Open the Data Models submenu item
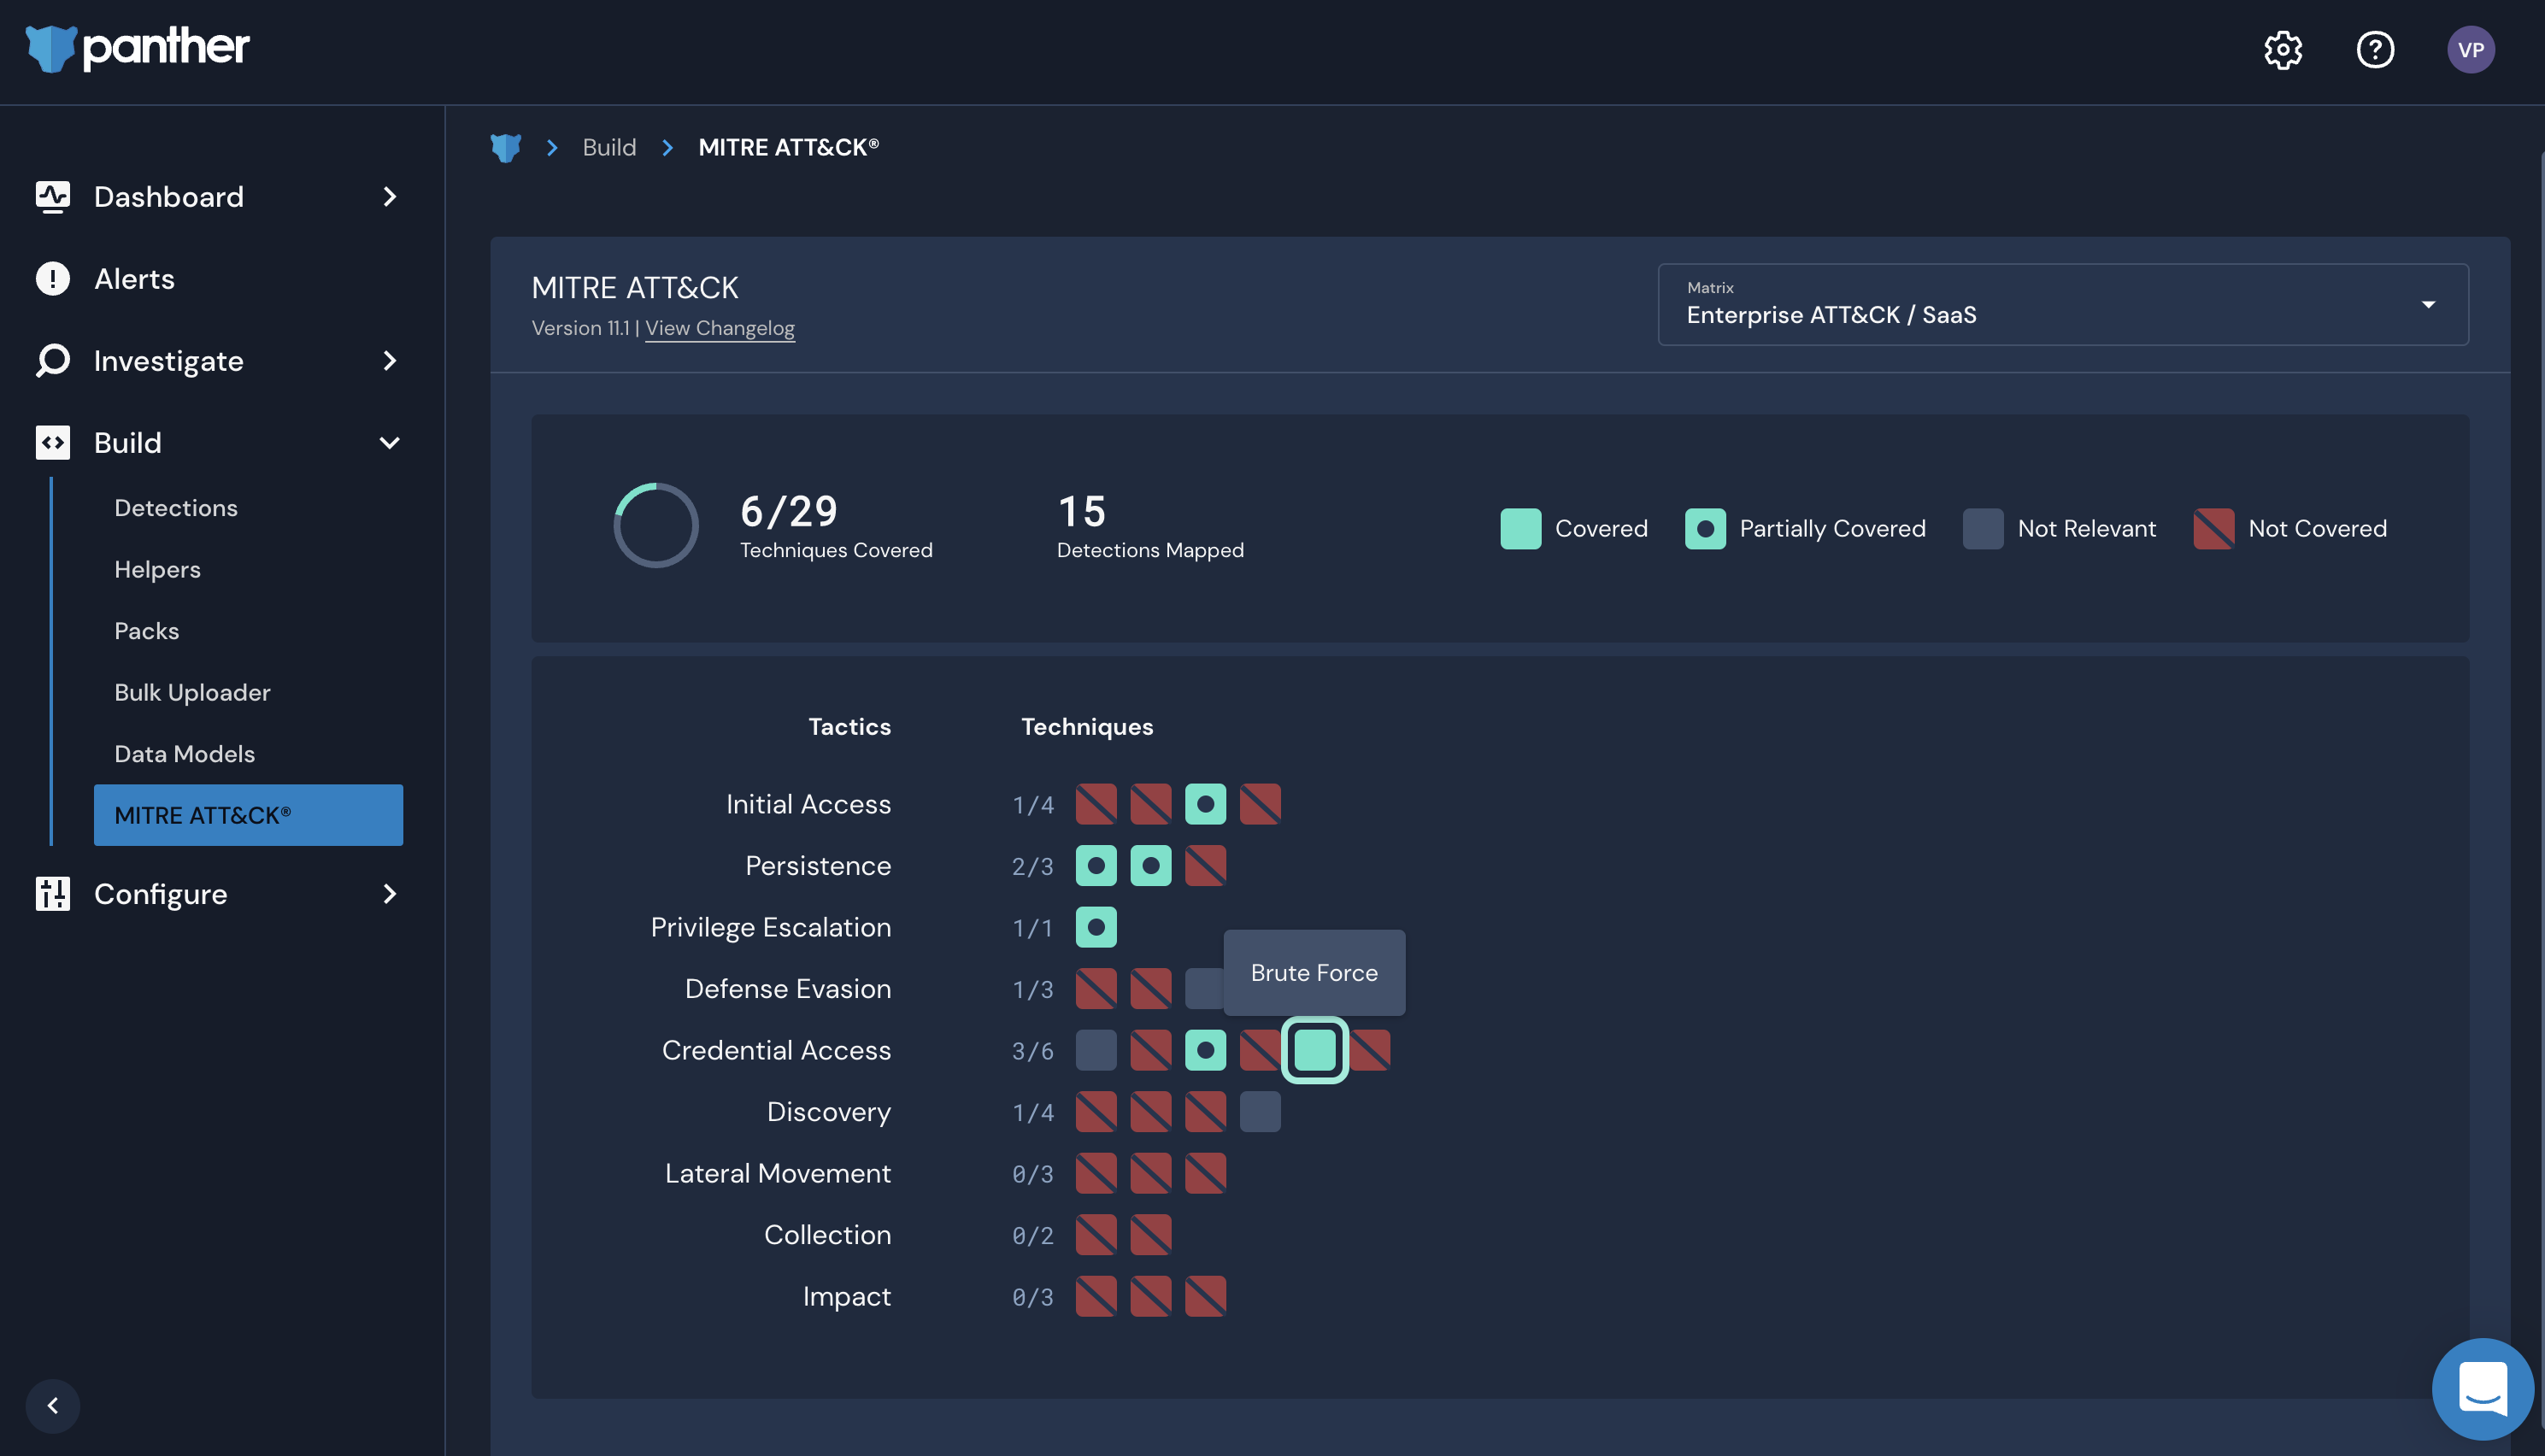Viewport: 2545px width, 1456px height. [x=185, y=754]
